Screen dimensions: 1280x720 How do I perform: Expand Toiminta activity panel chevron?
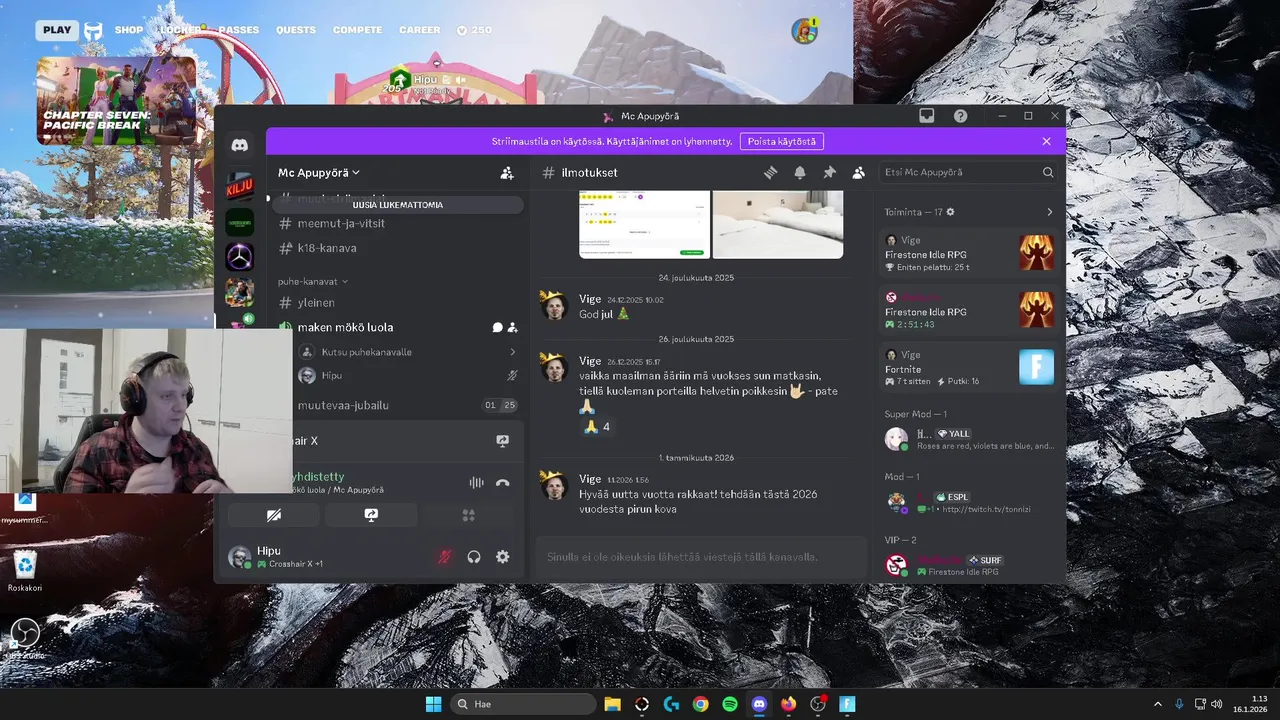coord(1049,212)
